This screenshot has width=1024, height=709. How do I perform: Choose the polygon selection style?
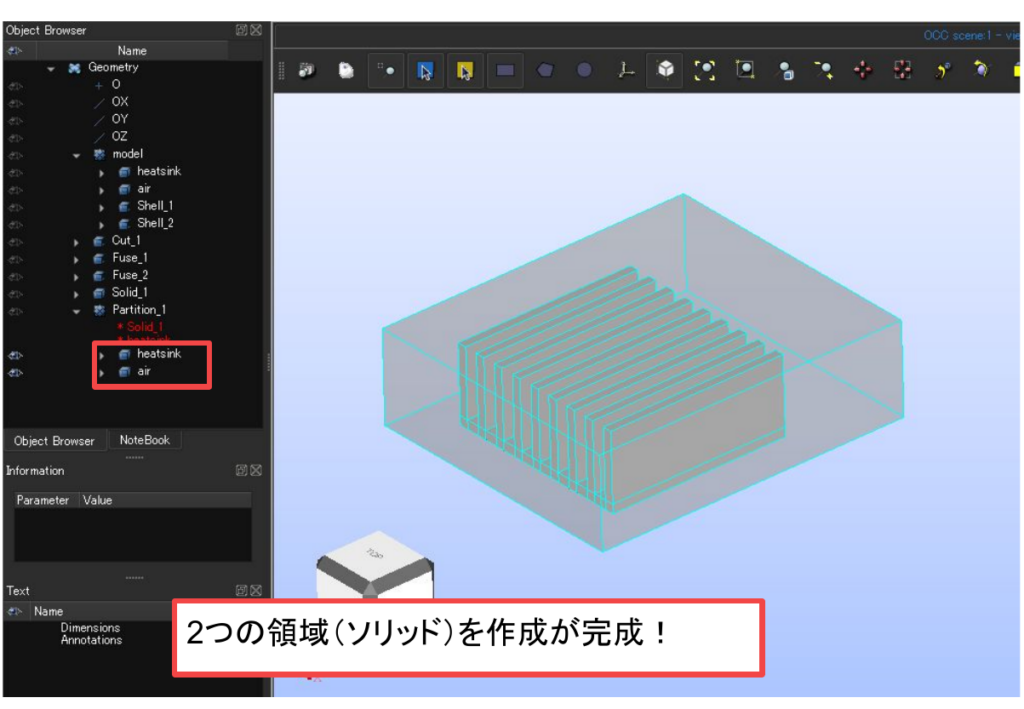pos(545,71)
